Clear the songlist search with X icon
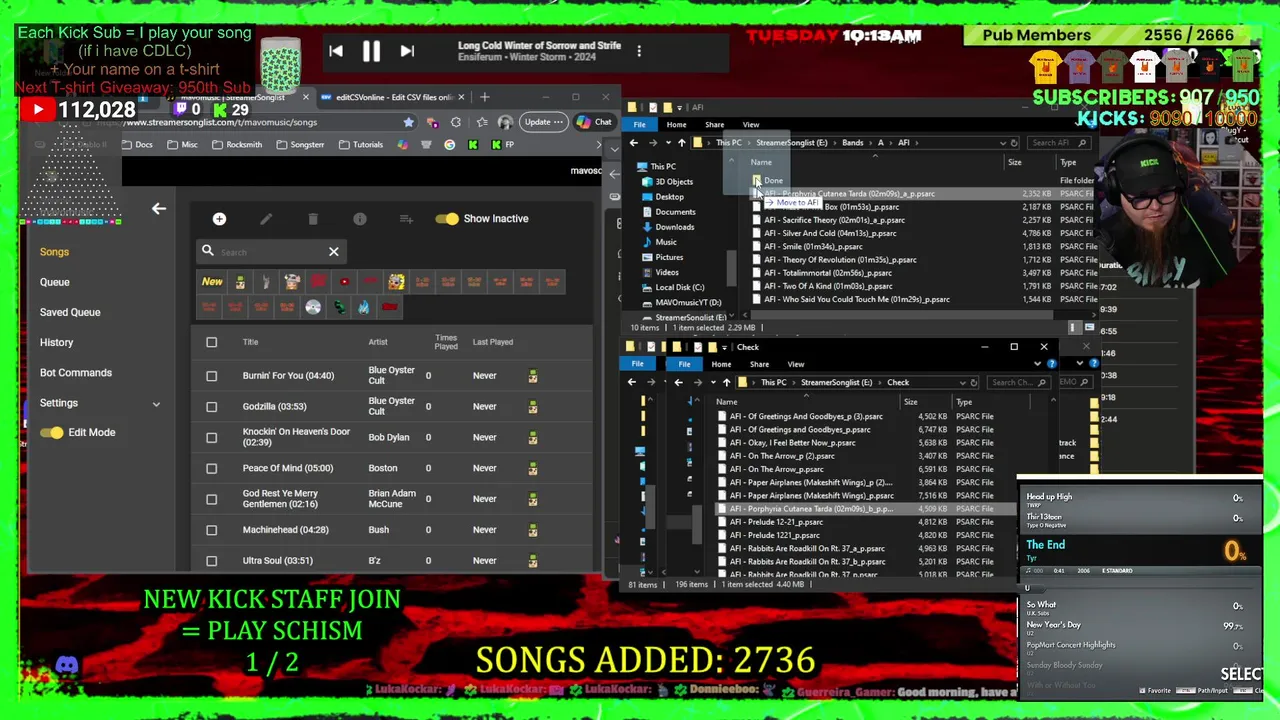Viewport: 1280px width, 720px height. coord(334,252)
